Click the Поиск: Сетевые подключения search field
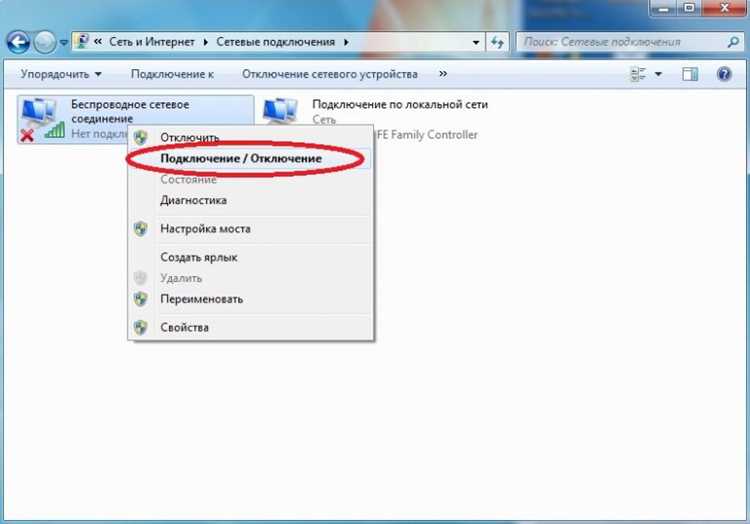 (x=623, y=43)
